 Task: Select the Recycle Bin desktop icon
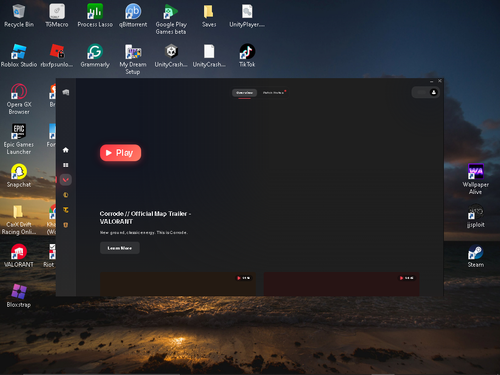pyautogui.click(x=19, y=16)
